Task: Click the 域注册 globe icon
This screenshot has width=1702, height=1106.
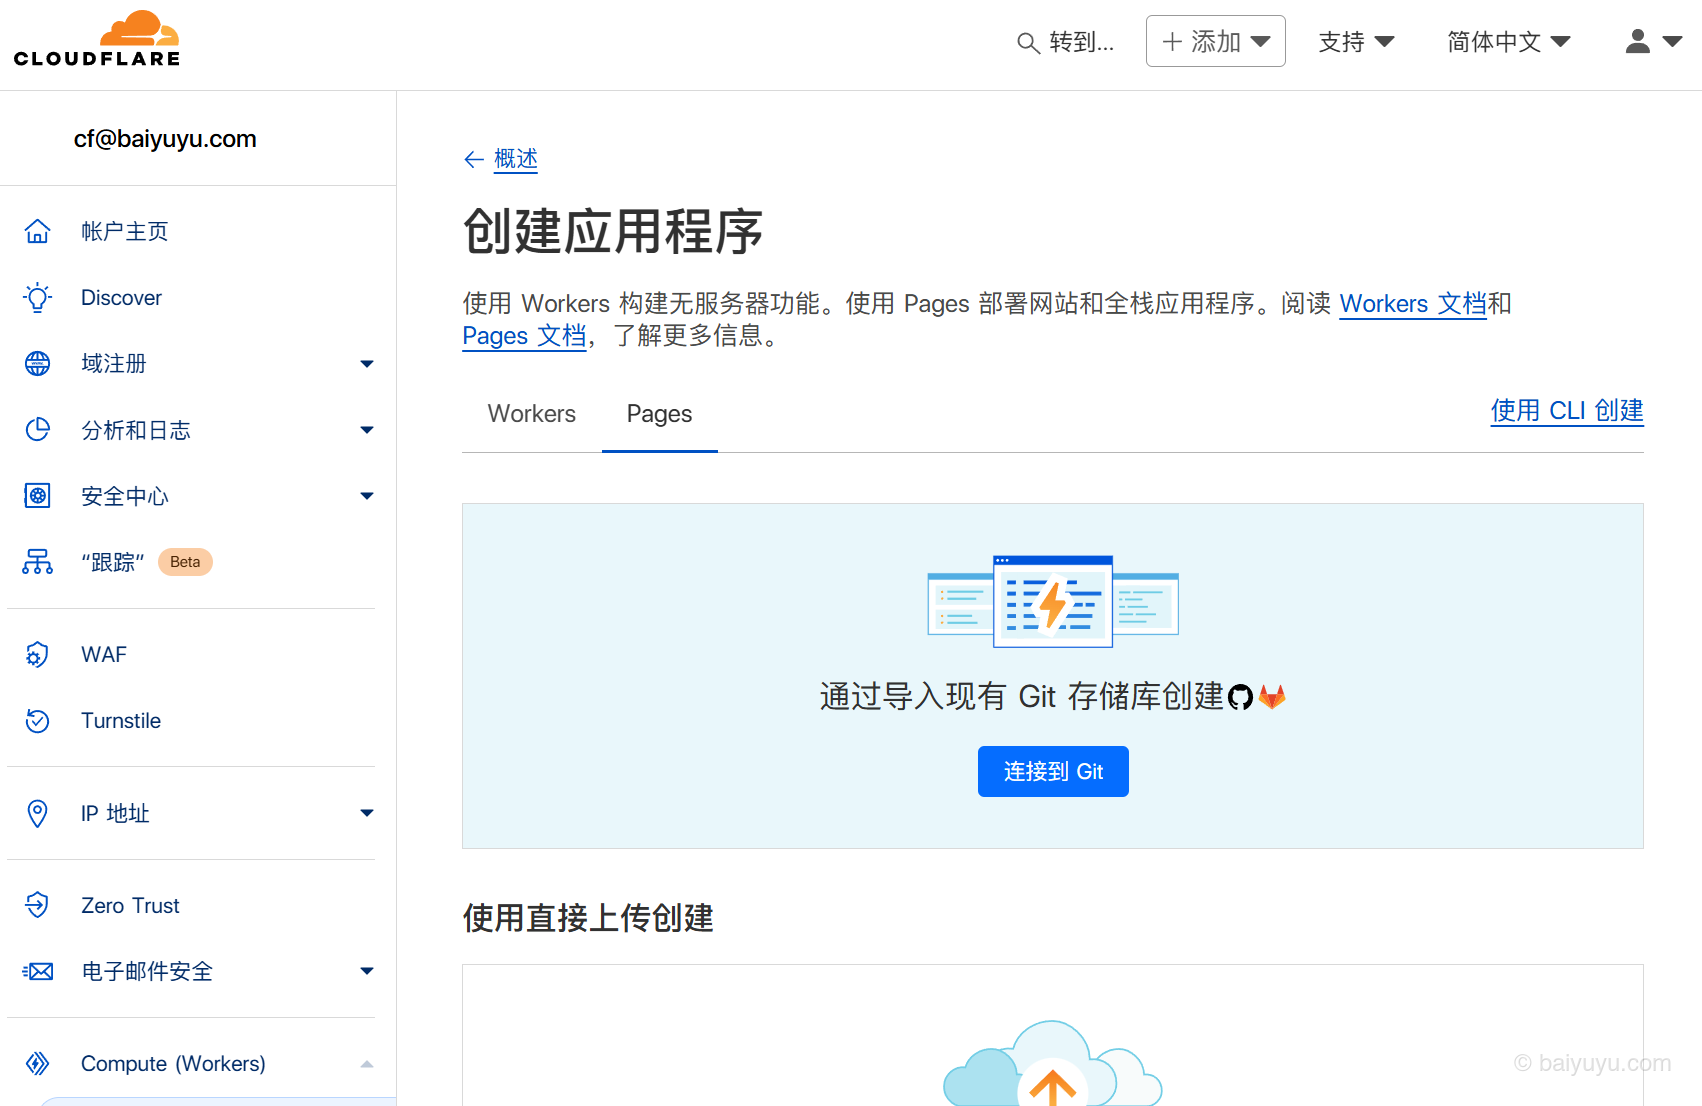Action: click(x=37, y=363)
